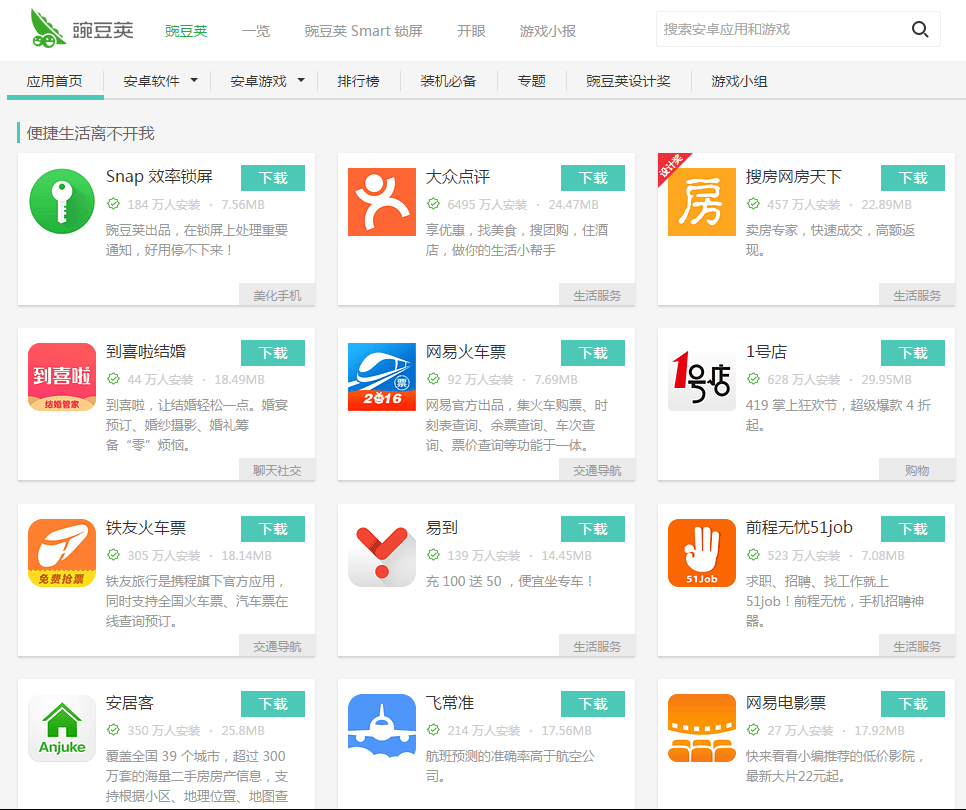Download 飞常准
This screenshot has width=966, height=810.
tap(593, 704)
